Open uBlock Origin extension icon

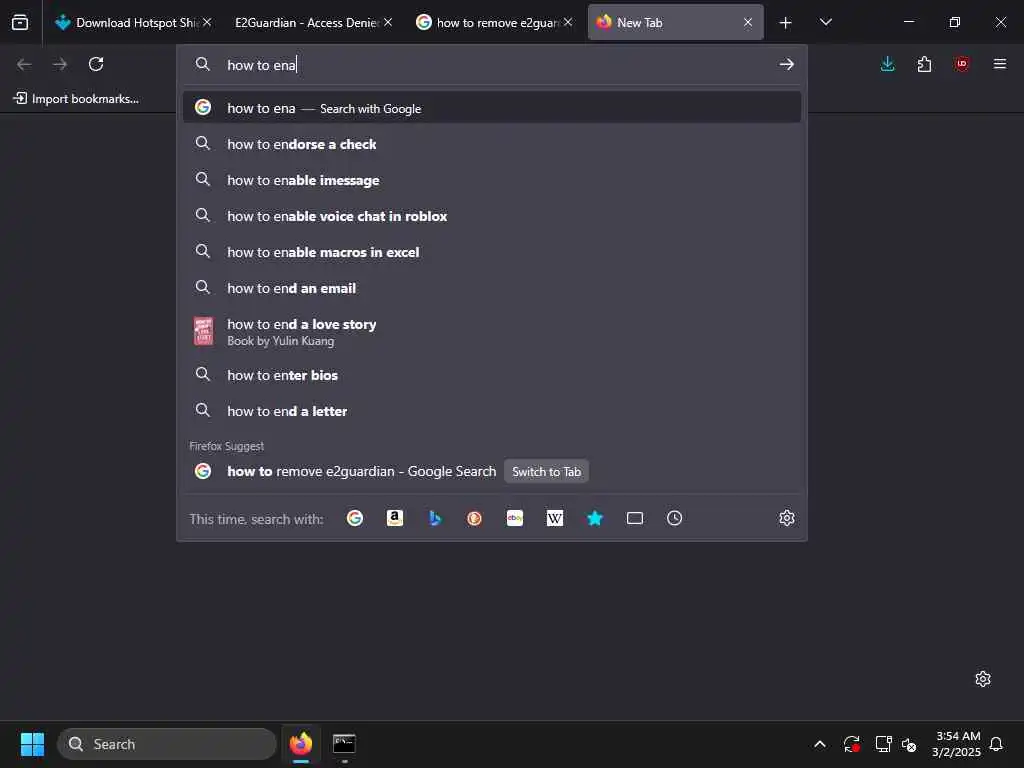point(961,64)
